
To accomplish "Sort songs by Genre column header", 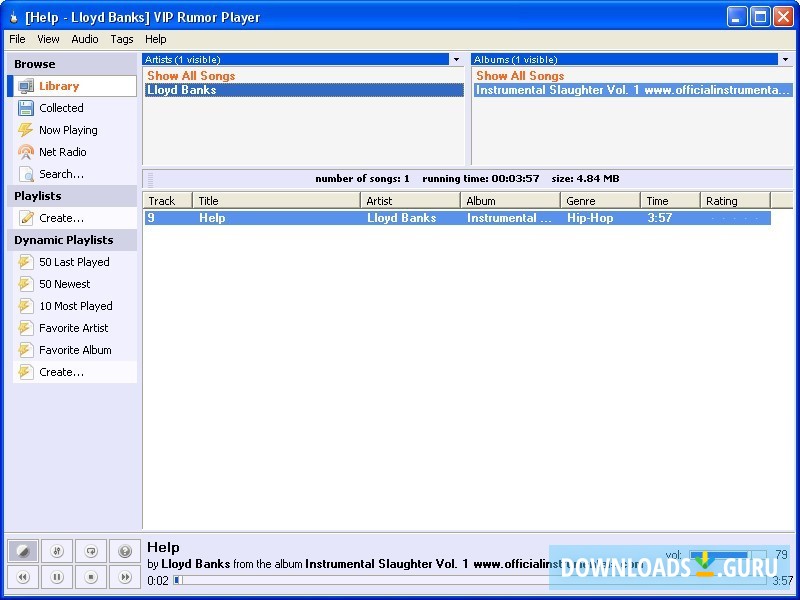I will point(601,201).
